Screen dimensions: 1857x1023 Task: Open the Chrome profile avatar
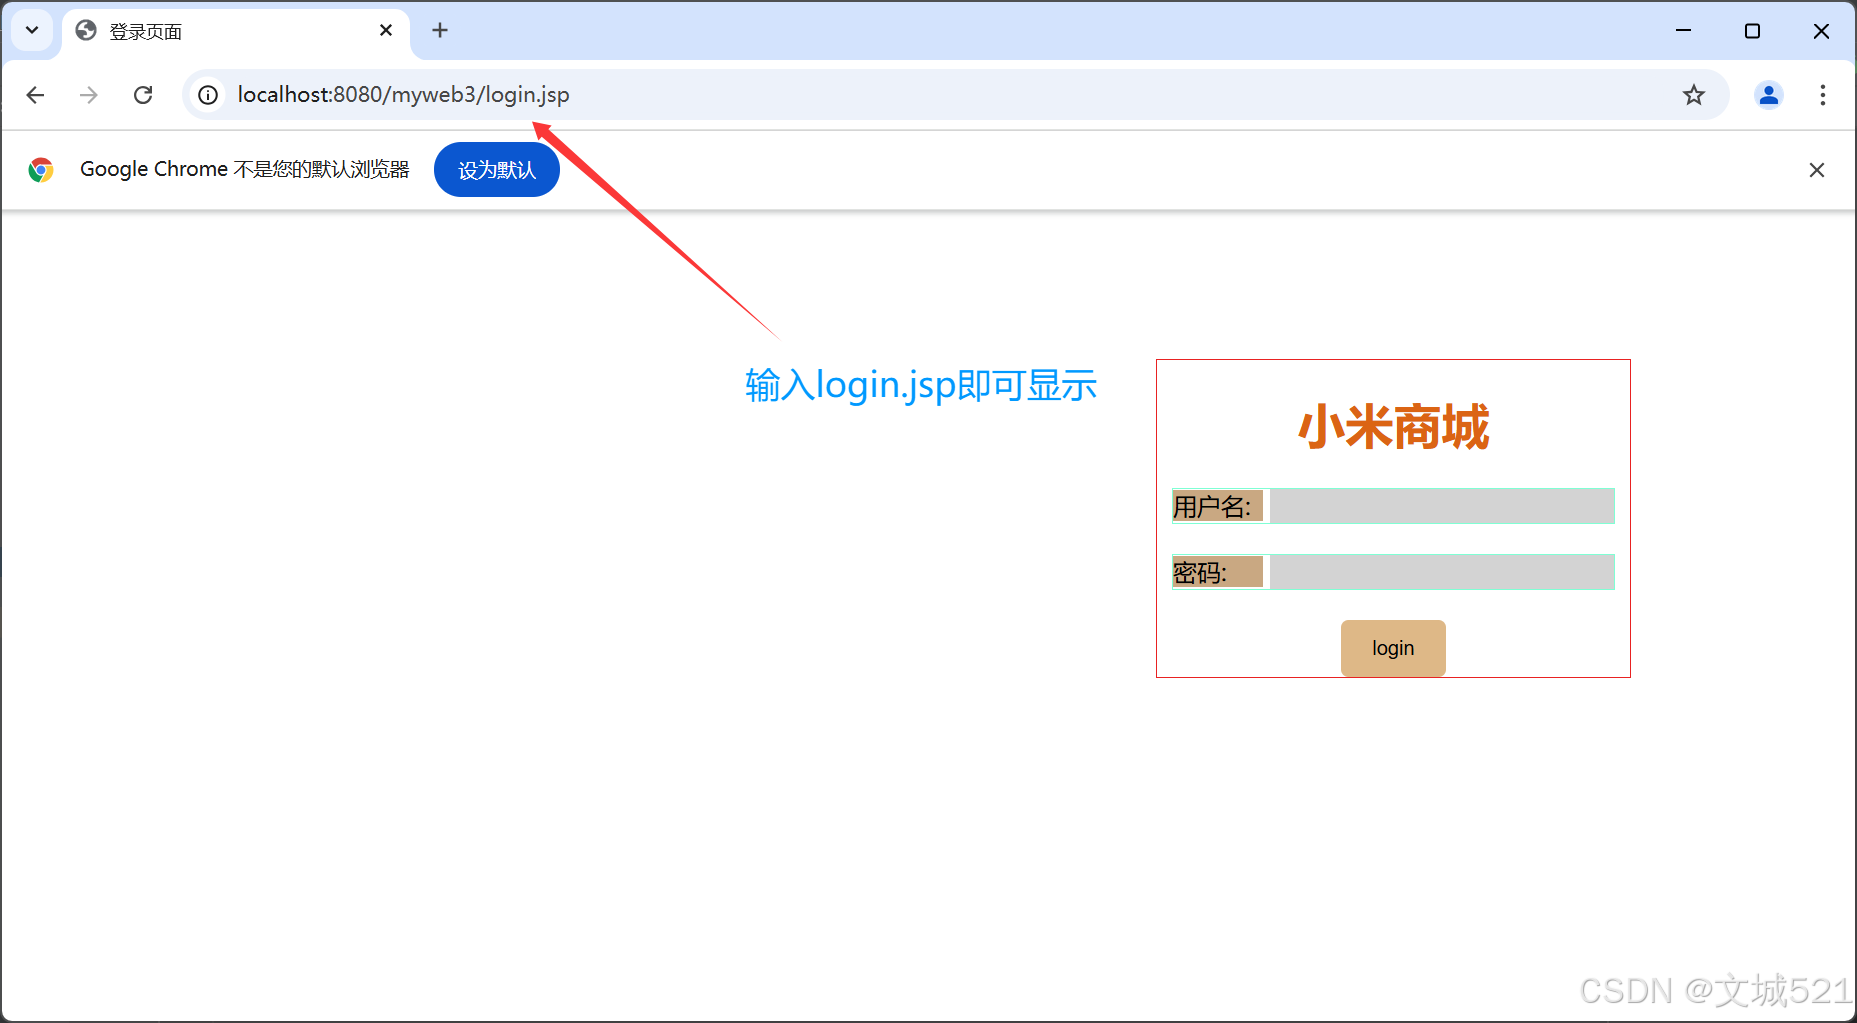coord(1768,95)
